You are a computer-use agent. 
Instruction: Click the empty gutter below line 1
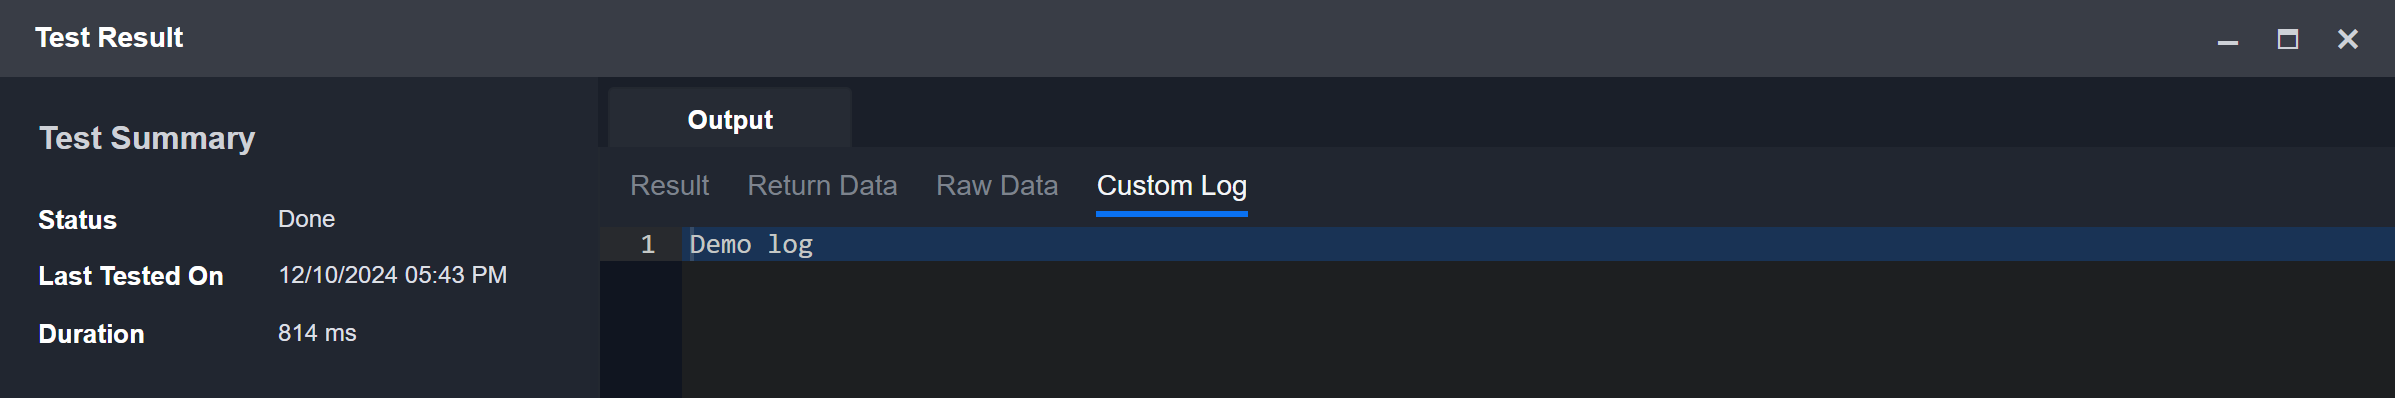pyautogui.click(x=640, y=329)
